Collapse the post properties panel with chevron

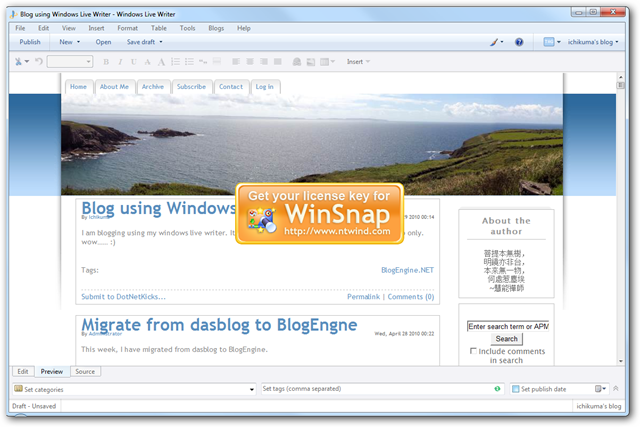(x=616, y=389)
